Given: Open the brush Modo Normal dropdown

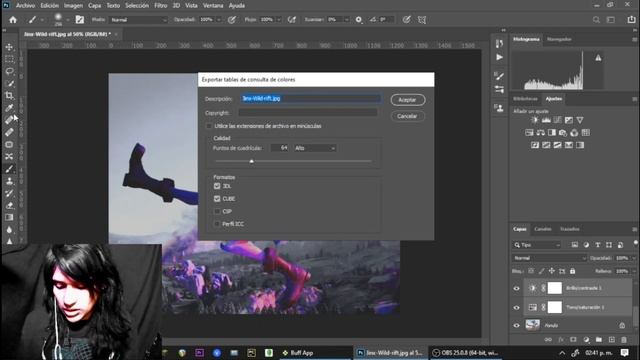Looking at the screenshot, I should 139,20.
